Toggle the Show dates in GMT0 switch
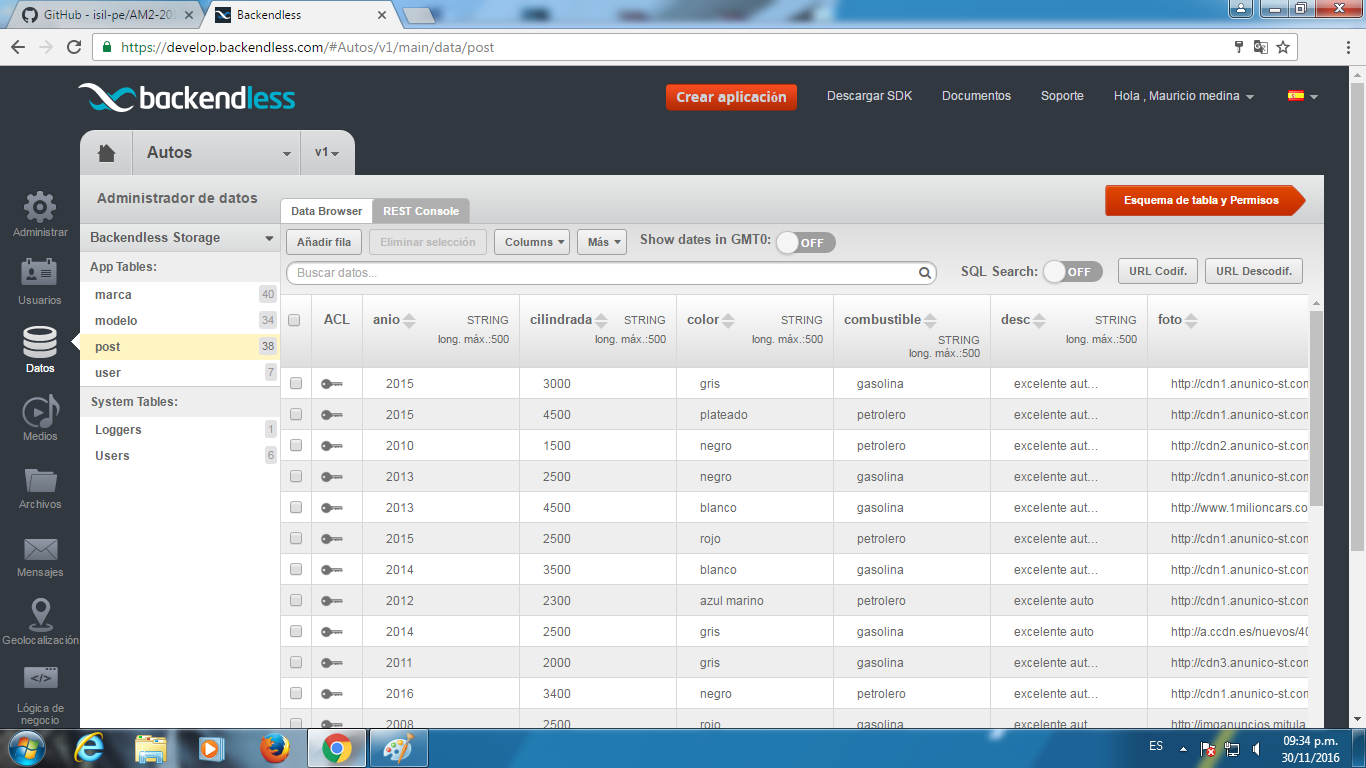 [x=805, y=242]
